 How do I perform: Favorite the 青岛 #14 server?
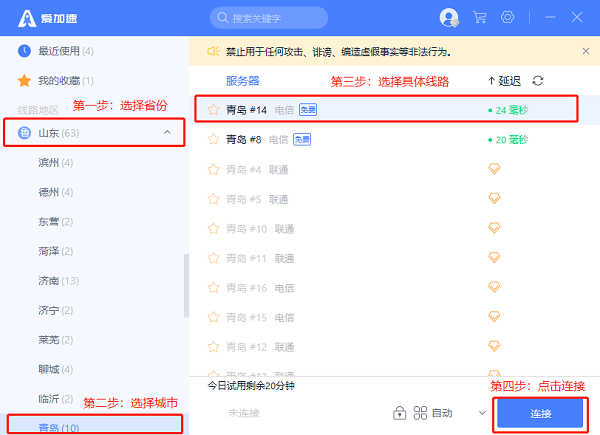(x=214, y=110)
